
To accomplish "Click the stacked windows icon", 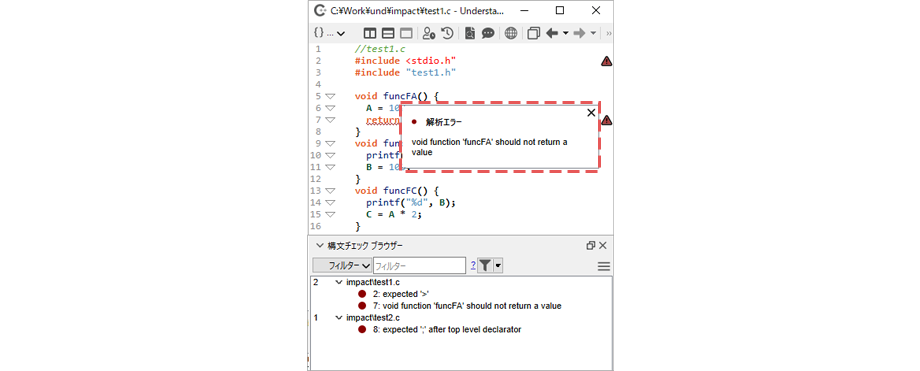I will point(533,33).
